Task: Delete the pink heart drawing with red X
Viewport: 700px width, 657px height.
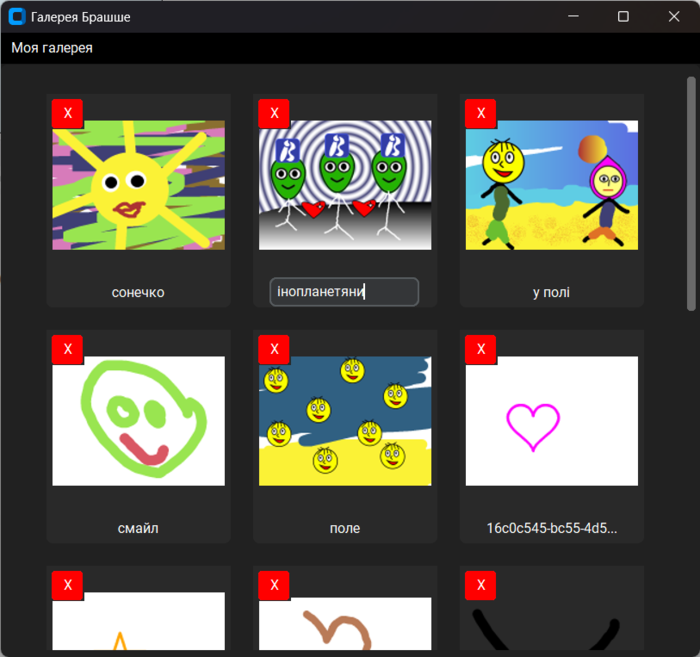Action: pyautogui.click(x=481, y=349)
